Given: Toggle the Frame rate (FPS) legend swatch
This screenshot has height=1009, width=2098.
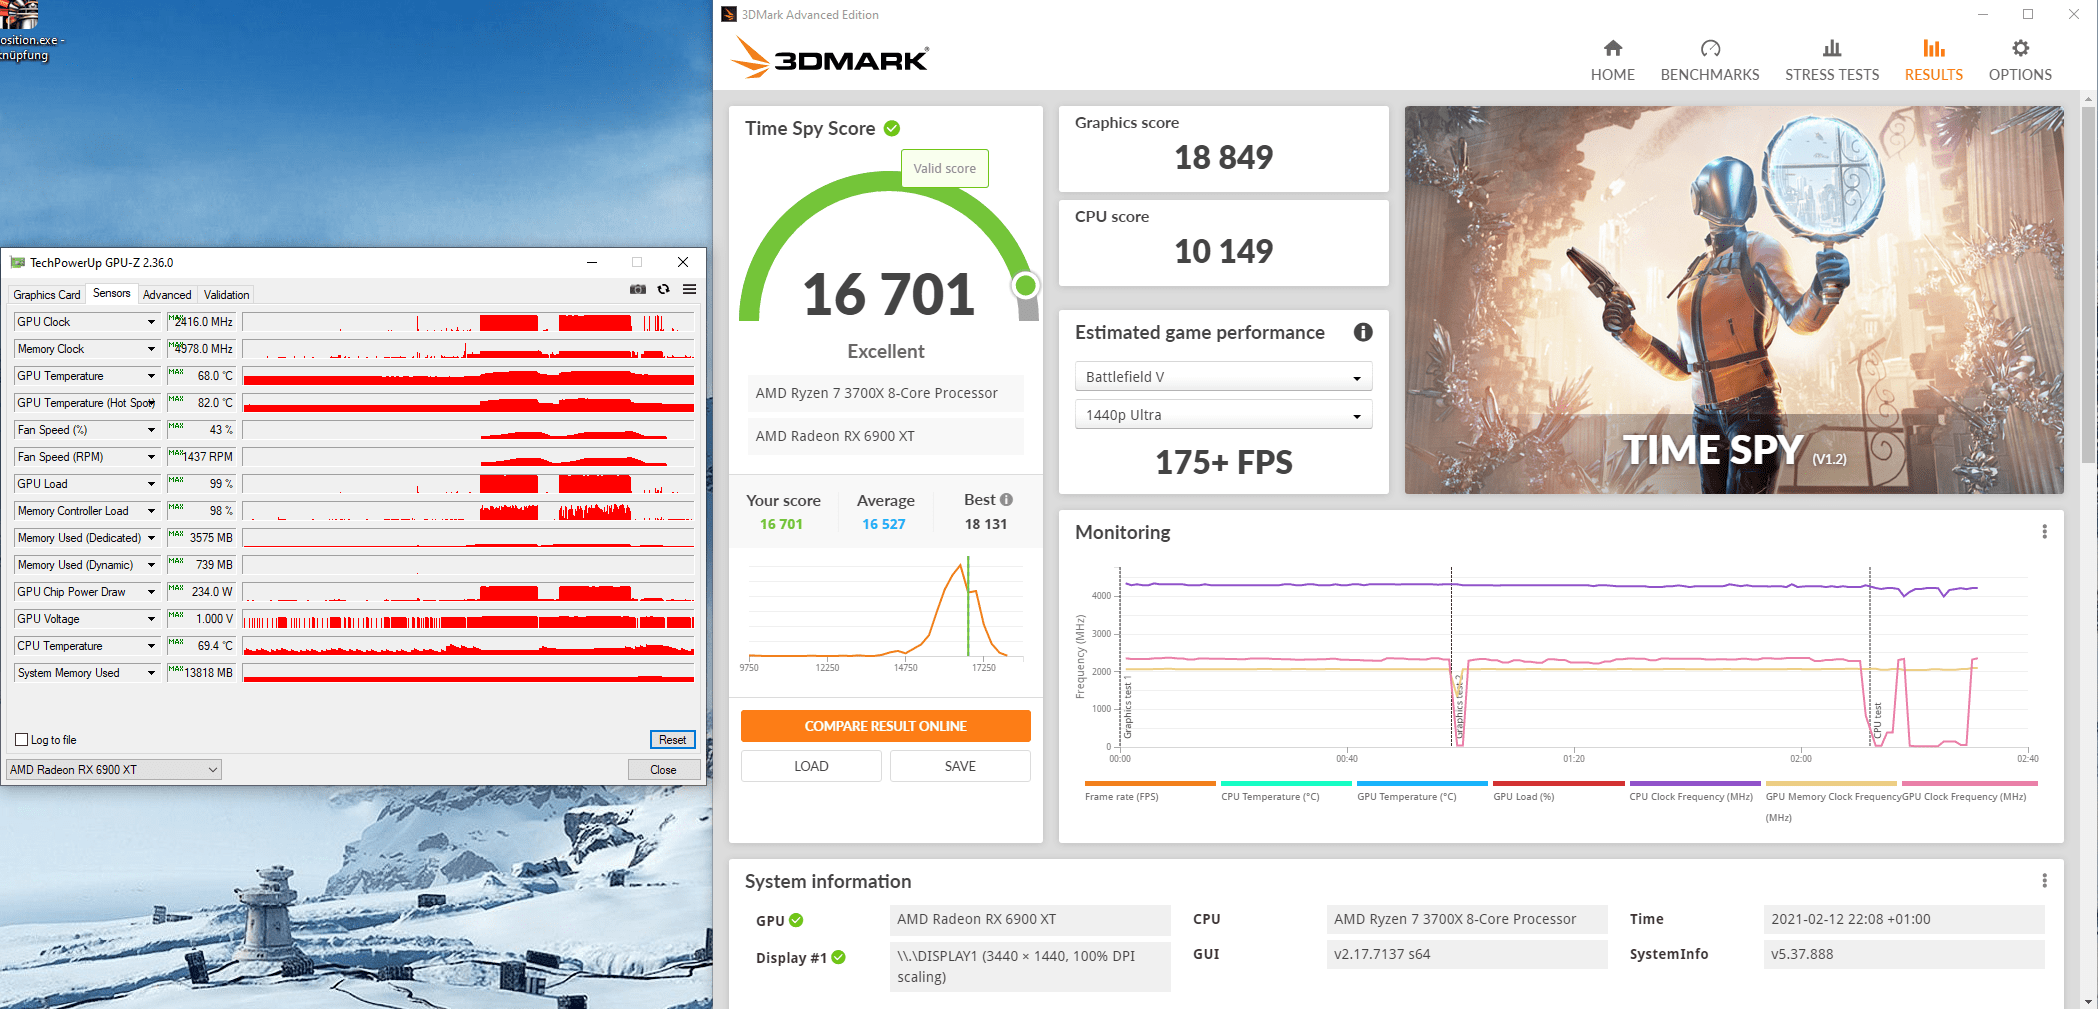Looking at the screenshot, I should tap(1150, 783).
